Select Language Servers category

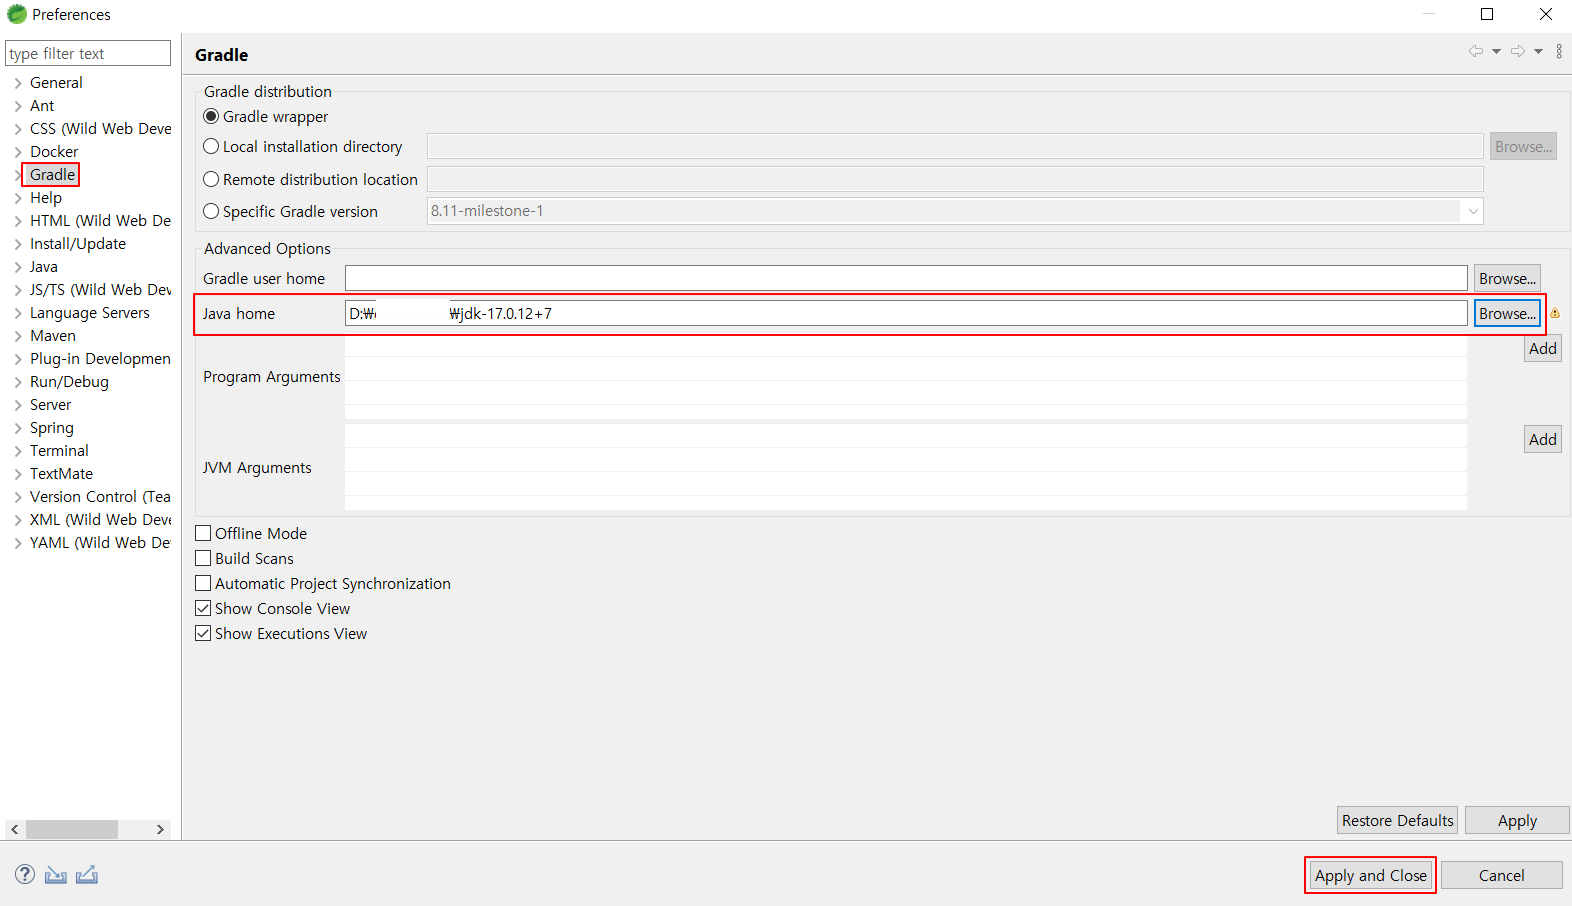(x=90, y=313)
